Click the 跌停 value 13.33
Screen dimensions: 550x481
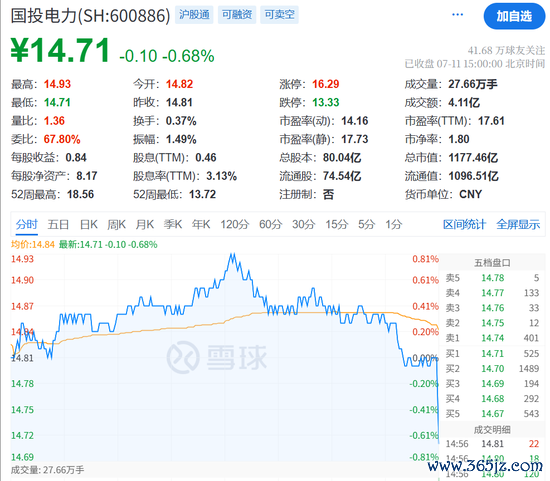(326, 102)
